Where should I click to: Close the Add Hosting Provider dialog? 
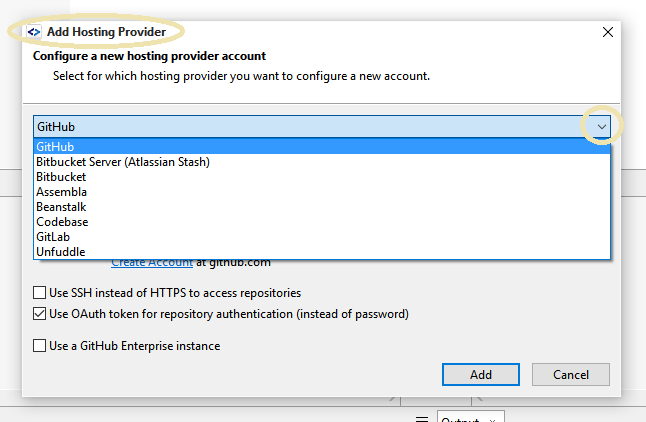(x=607, y=31)
